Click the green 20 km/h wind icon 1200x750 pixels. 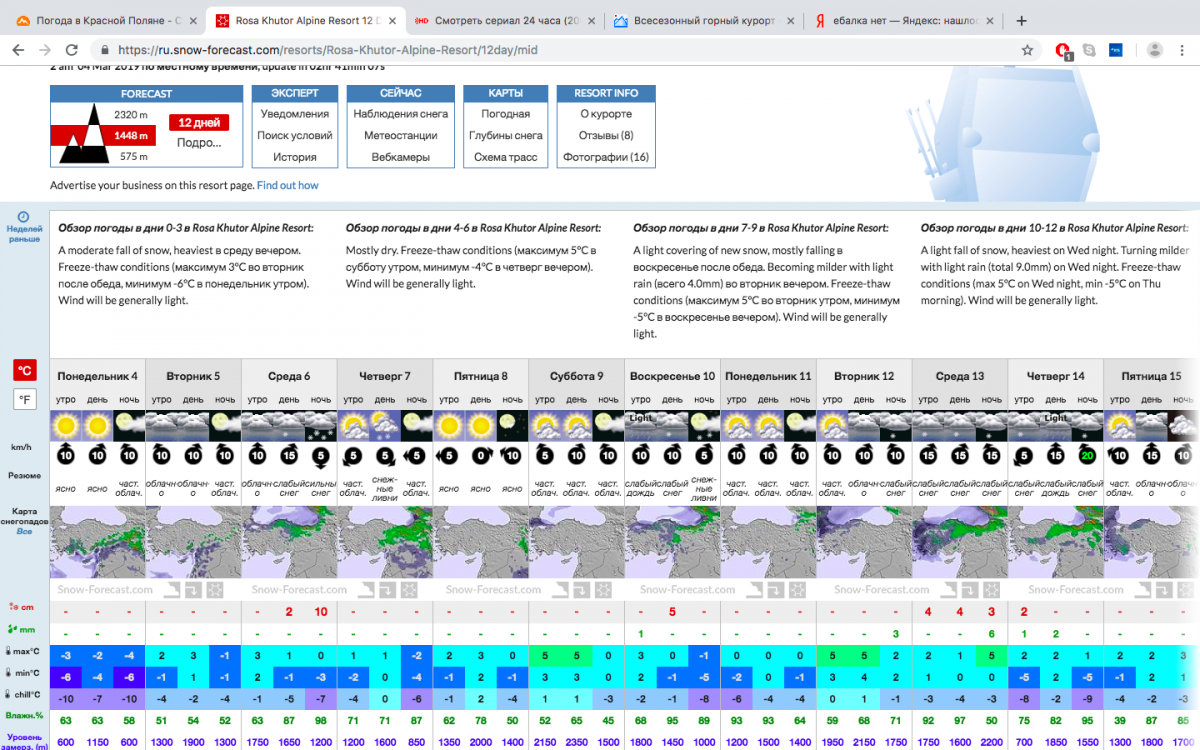click(x=1087, y=456)
